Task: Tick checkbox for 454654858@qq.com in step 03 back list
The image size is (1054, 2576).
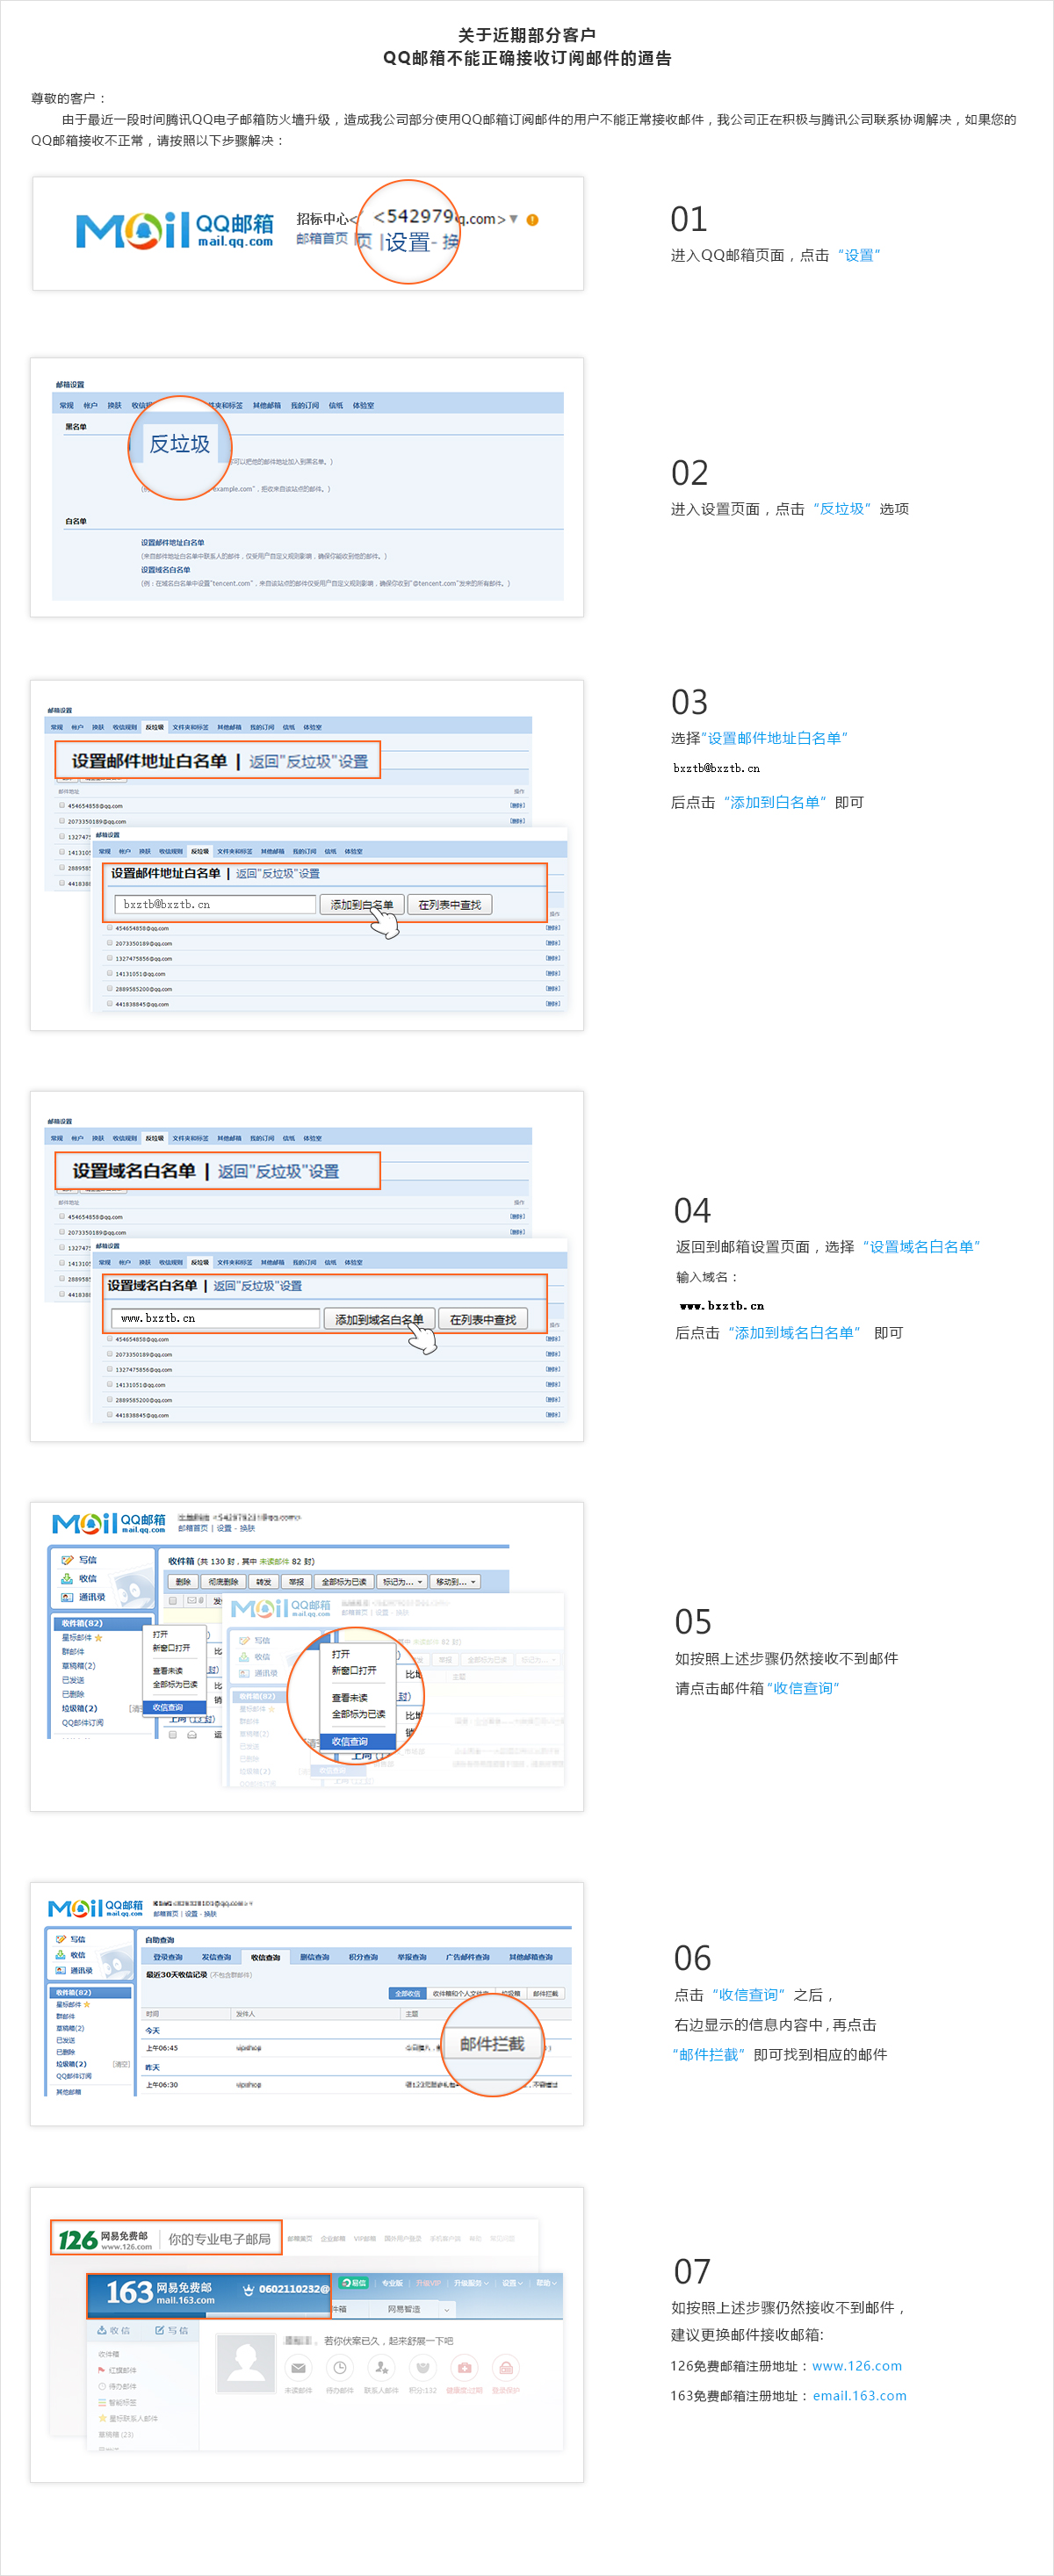Action: [x=62, y=805]
